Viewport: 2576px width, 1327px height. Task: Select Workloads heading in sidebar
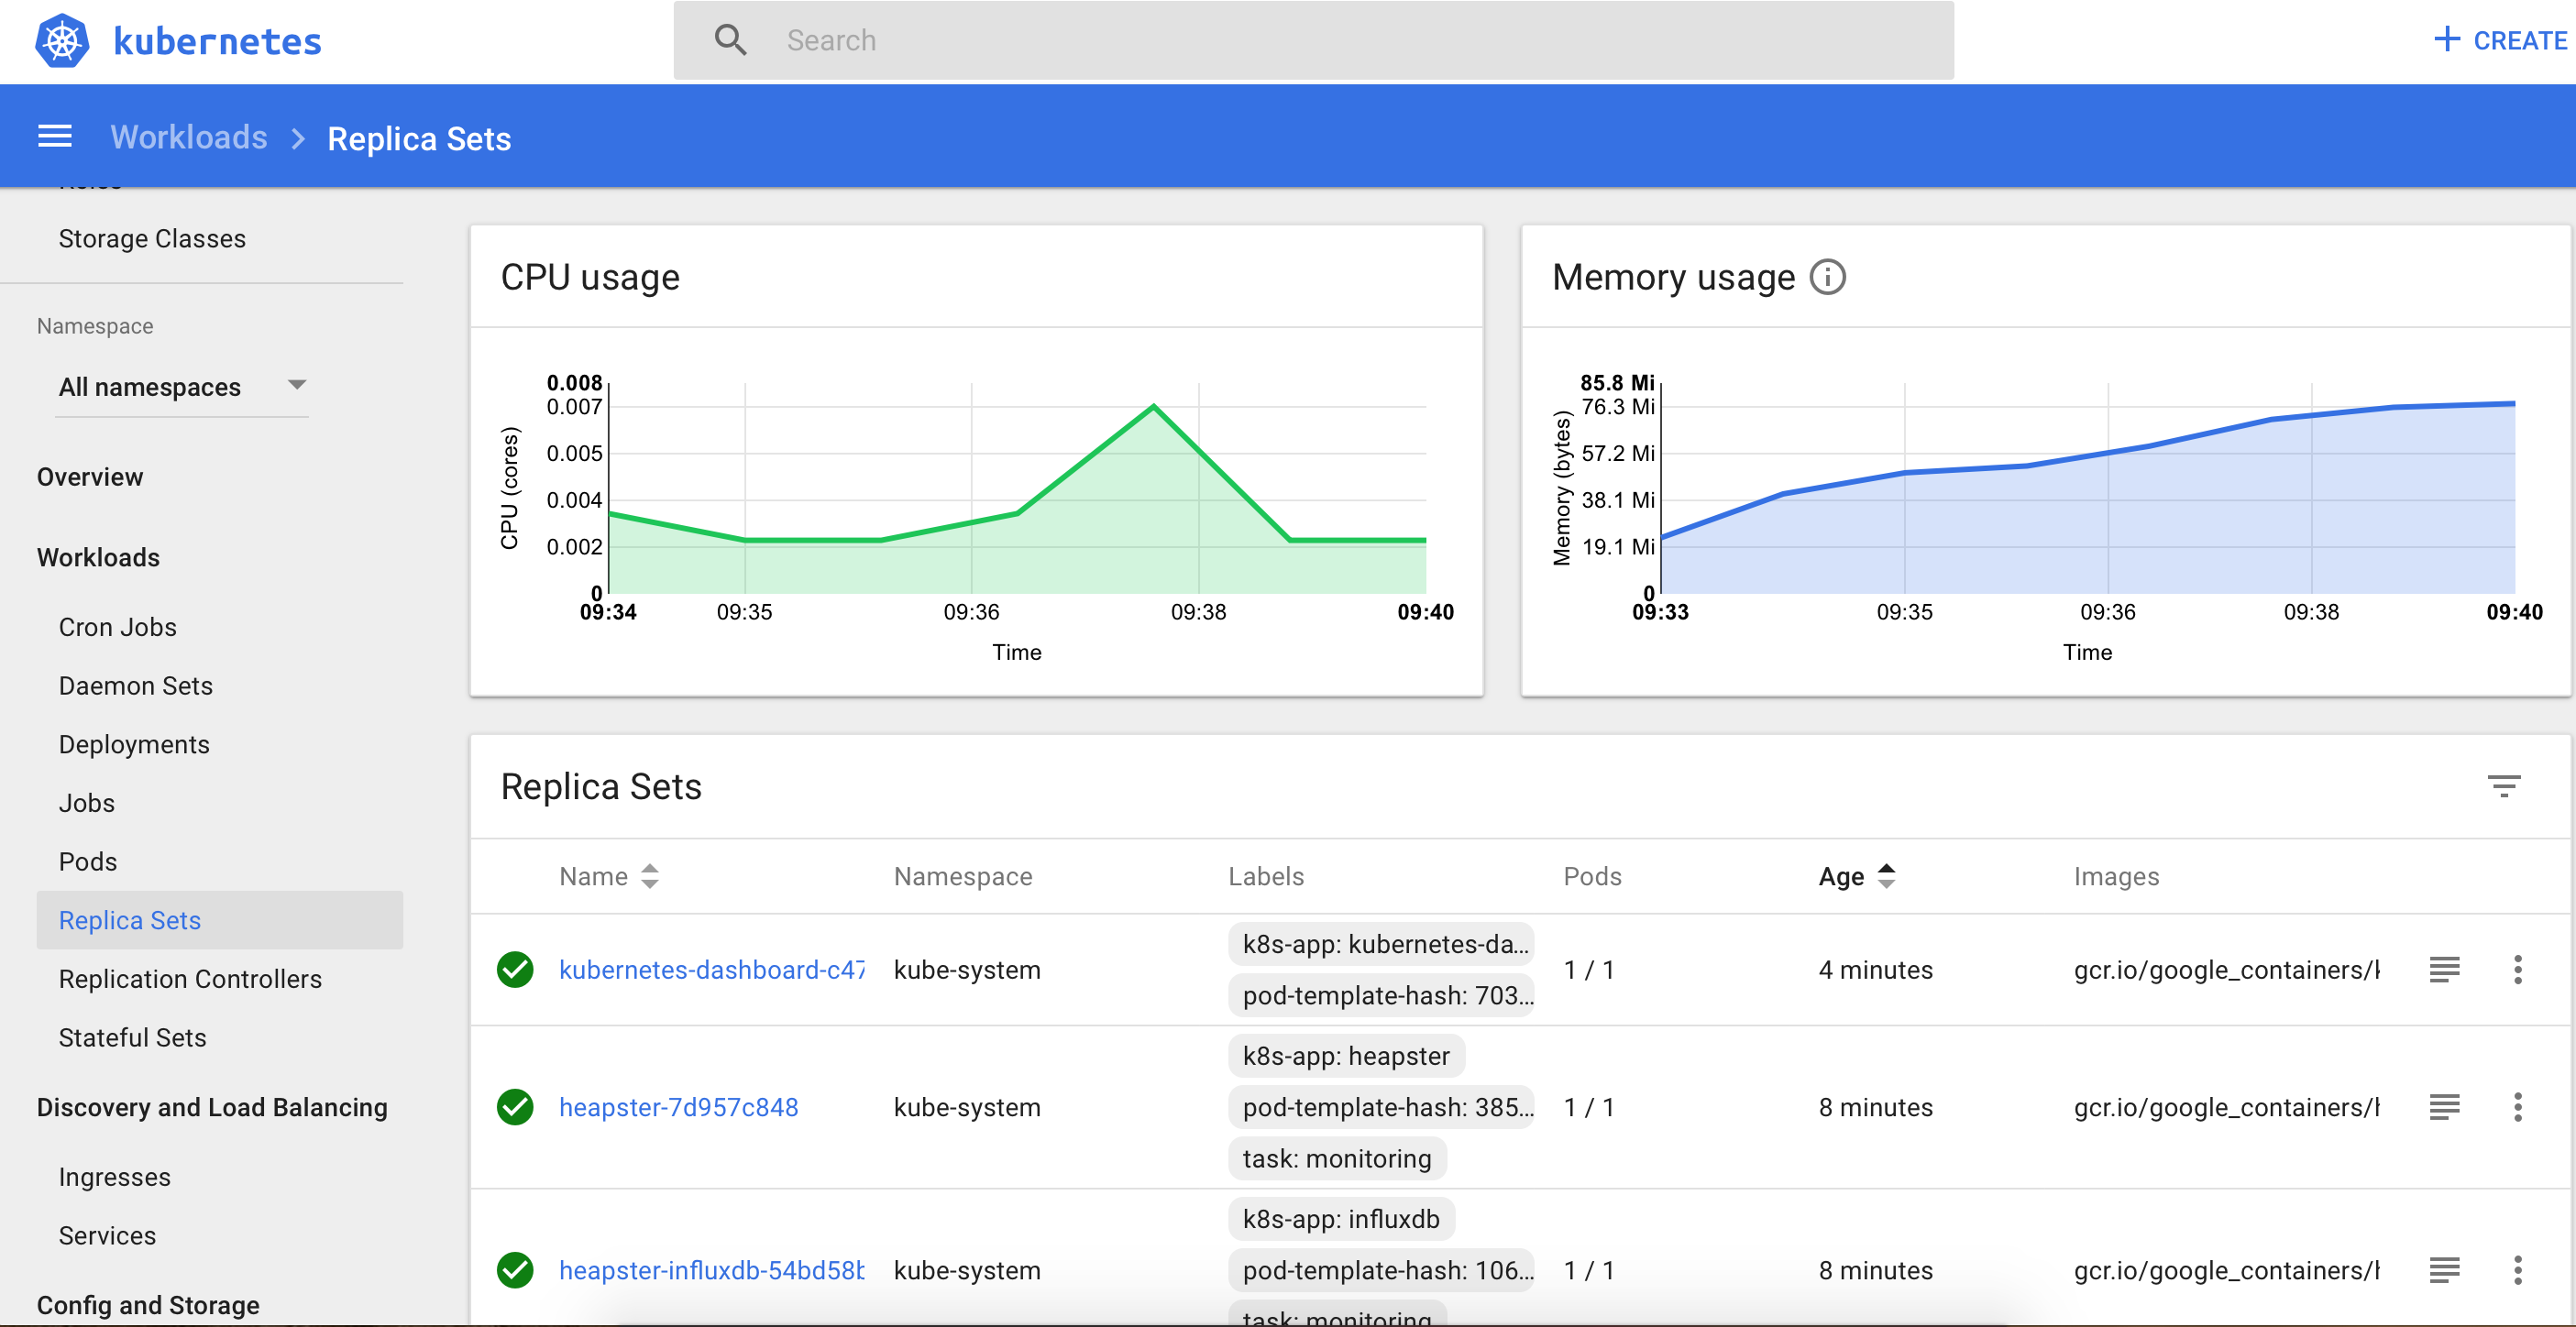98,557
